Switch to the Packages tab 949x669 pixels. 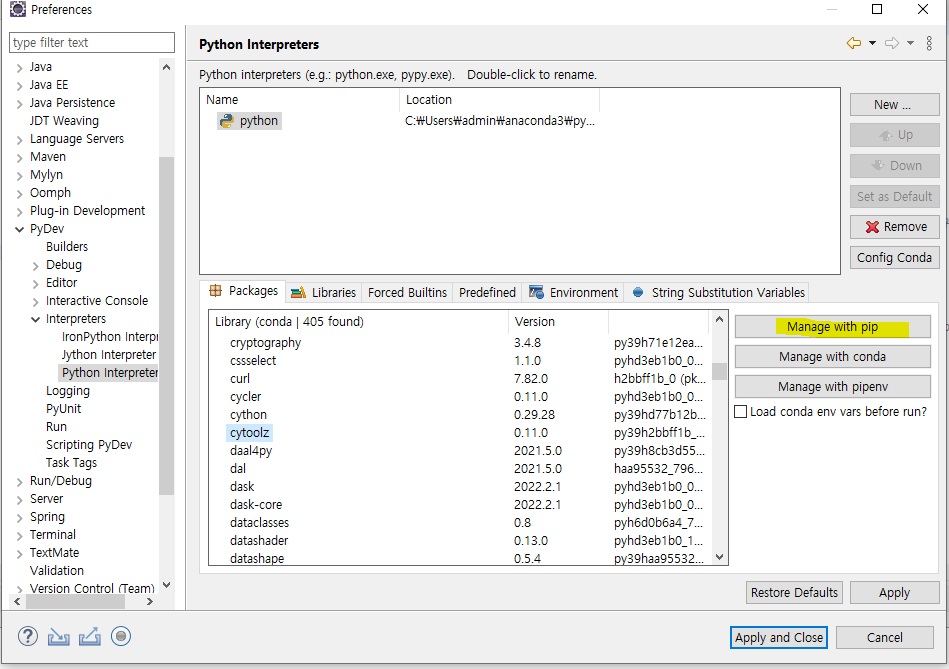tap(243, 291)
